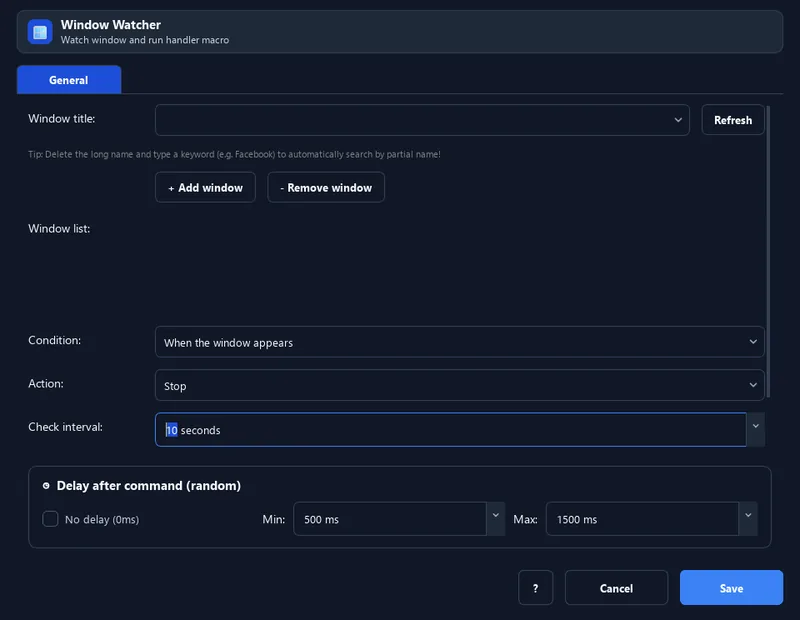Open the Window title dropdown

pos(422,120)
